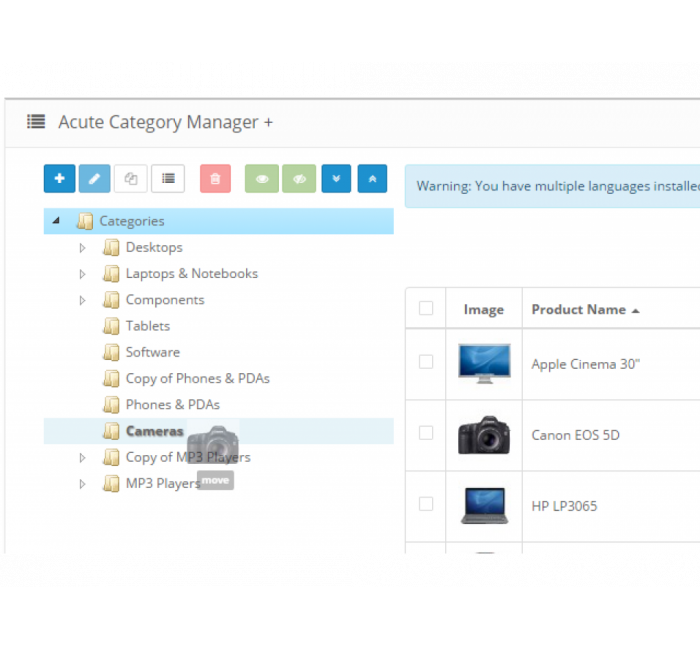The height and width of the screenshot is (650, 700).
Task: Click the copy category icon button
Action: [x=130, y=179]
